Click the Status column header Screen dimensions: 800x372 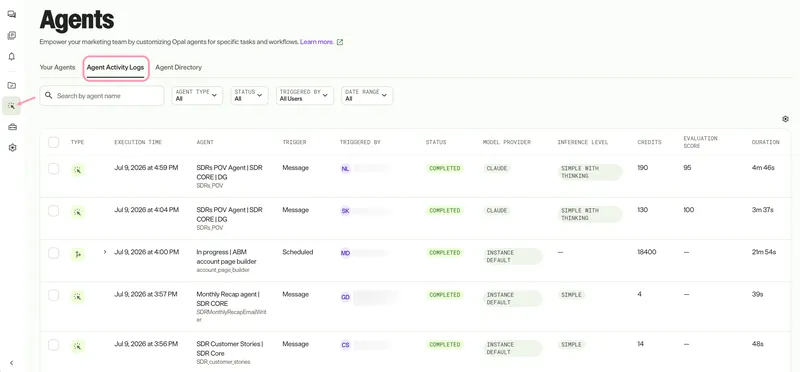(436, 142)
